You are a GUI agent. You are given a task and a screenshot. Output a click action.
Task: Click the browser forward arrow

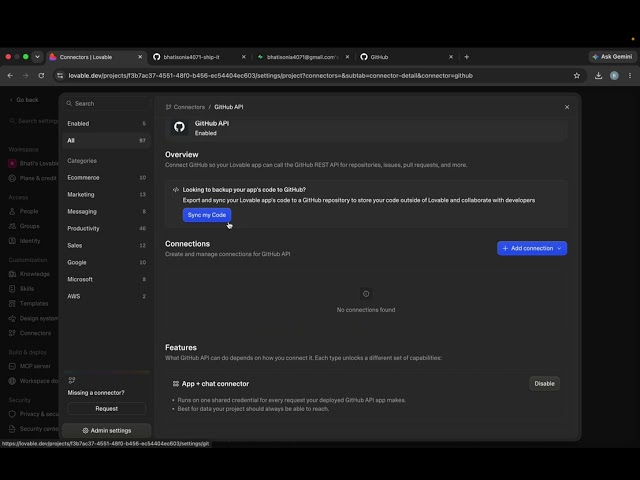tap(26, 76)
